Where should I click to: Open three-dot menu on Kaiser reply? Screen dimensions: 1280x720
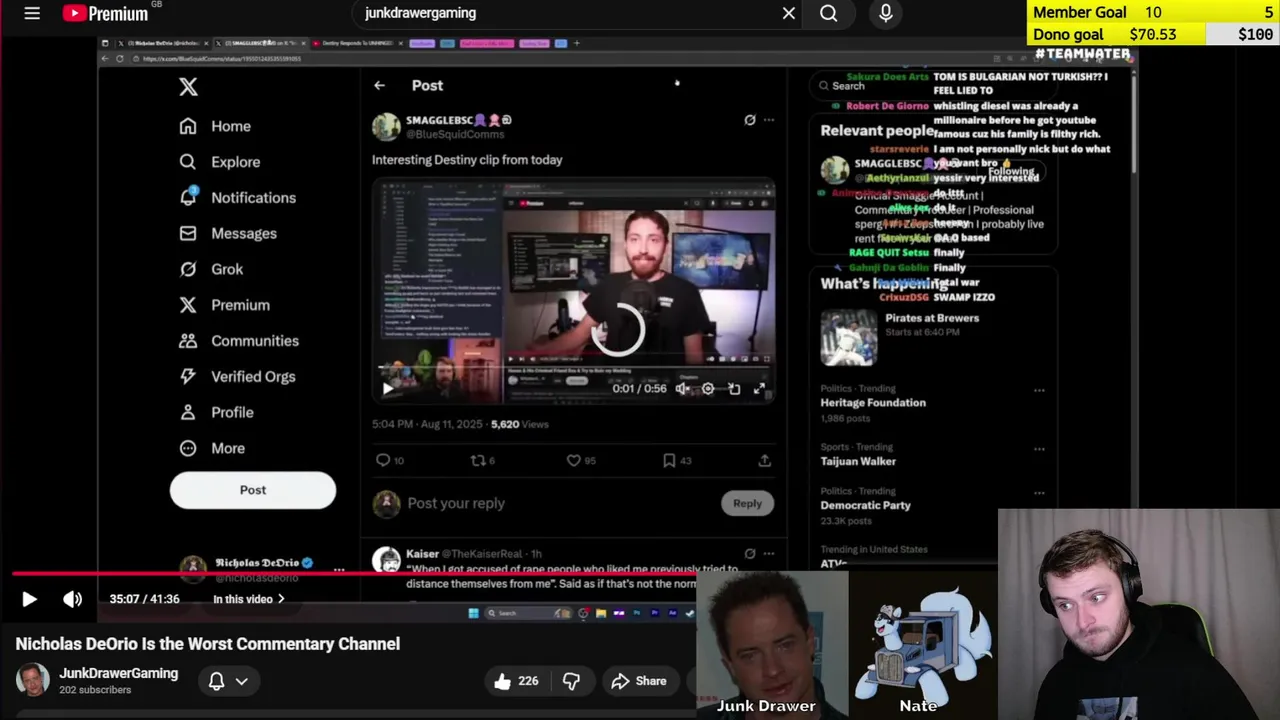point(769,553)
